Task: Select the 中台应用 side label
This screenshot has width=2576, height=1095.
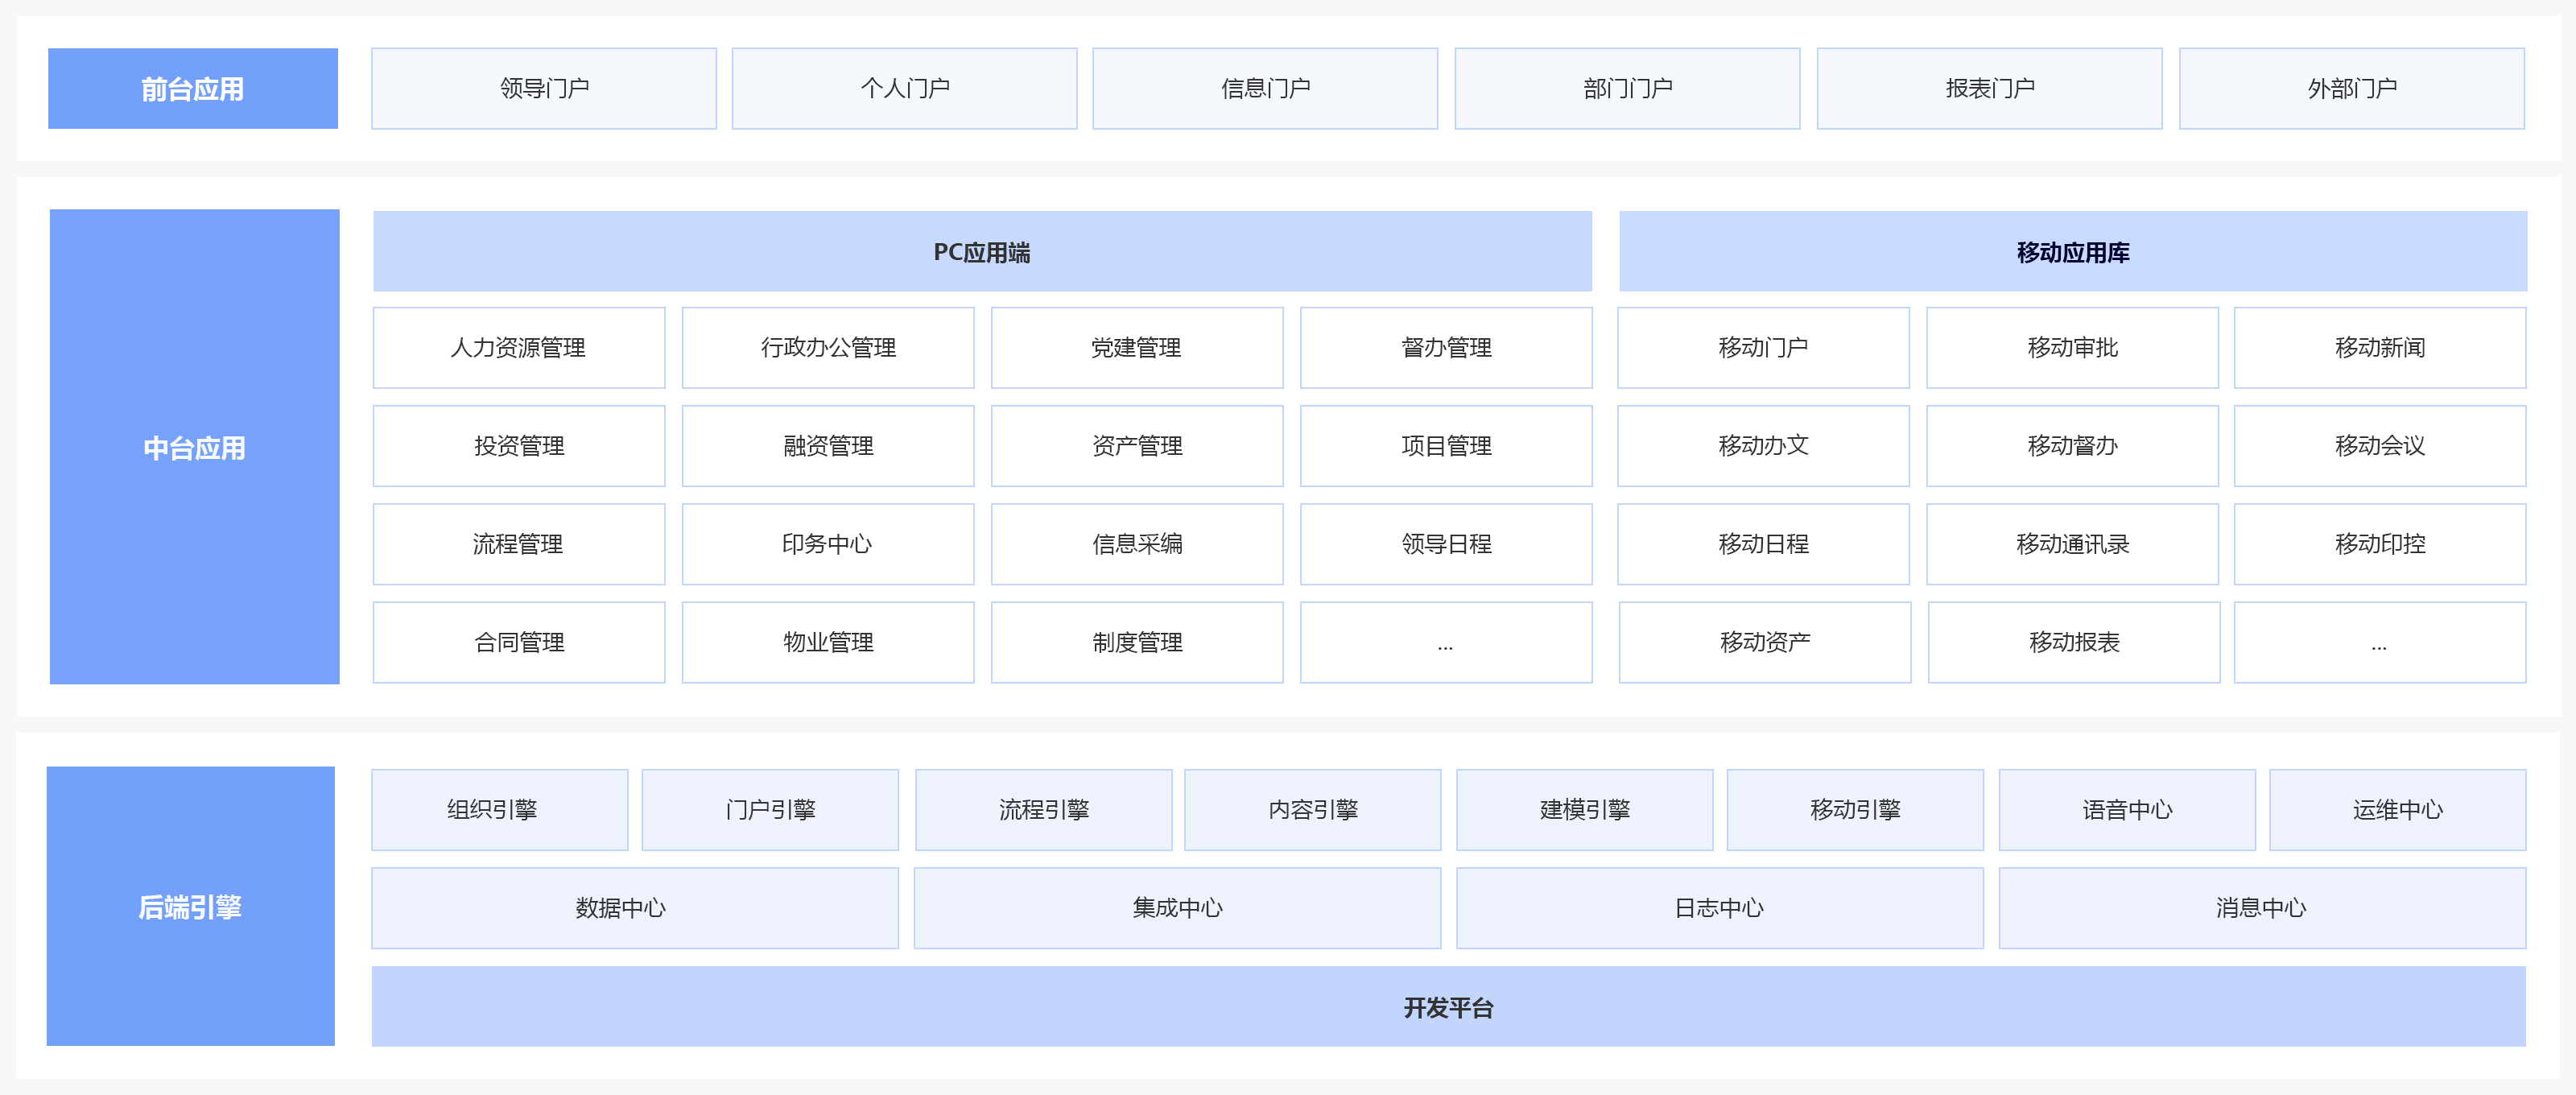Action: [194, 447]
